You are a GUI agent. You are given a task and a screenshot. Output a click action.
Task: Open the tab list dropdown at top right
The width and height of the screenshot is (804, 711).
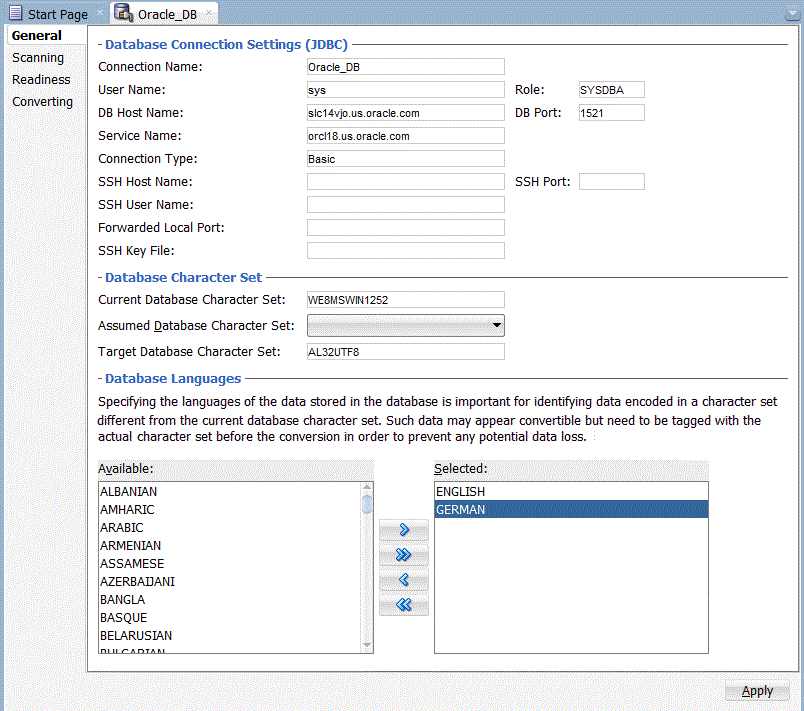click(792, 15)
